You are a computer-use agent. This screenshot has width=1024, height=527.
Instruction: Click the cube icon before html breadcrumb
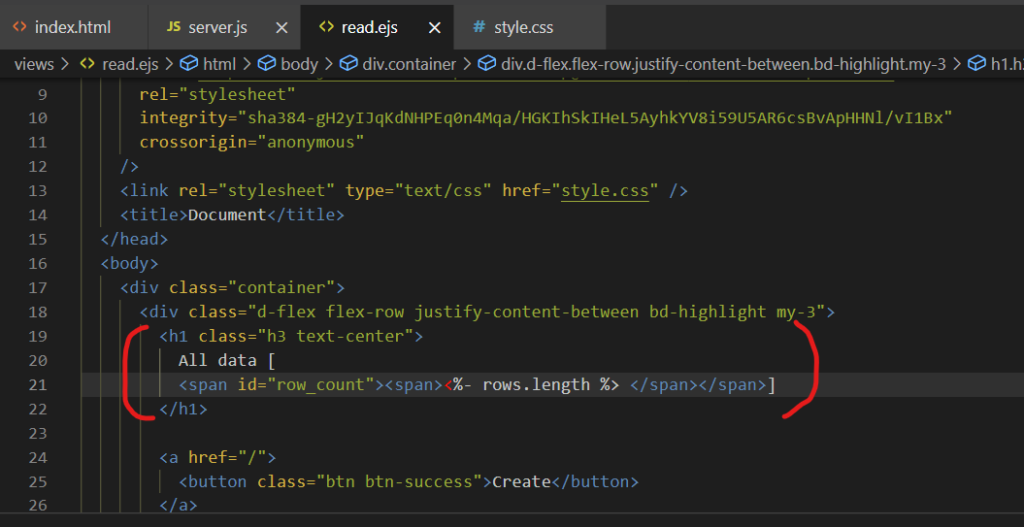coord(189,64)
